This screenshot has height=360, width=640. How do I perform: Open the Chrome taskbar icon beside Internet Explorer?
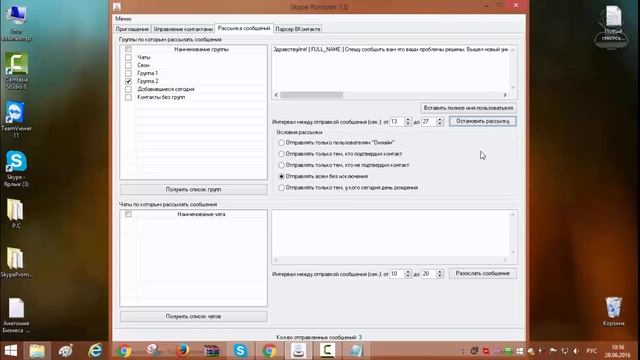[x=124, y=351]
